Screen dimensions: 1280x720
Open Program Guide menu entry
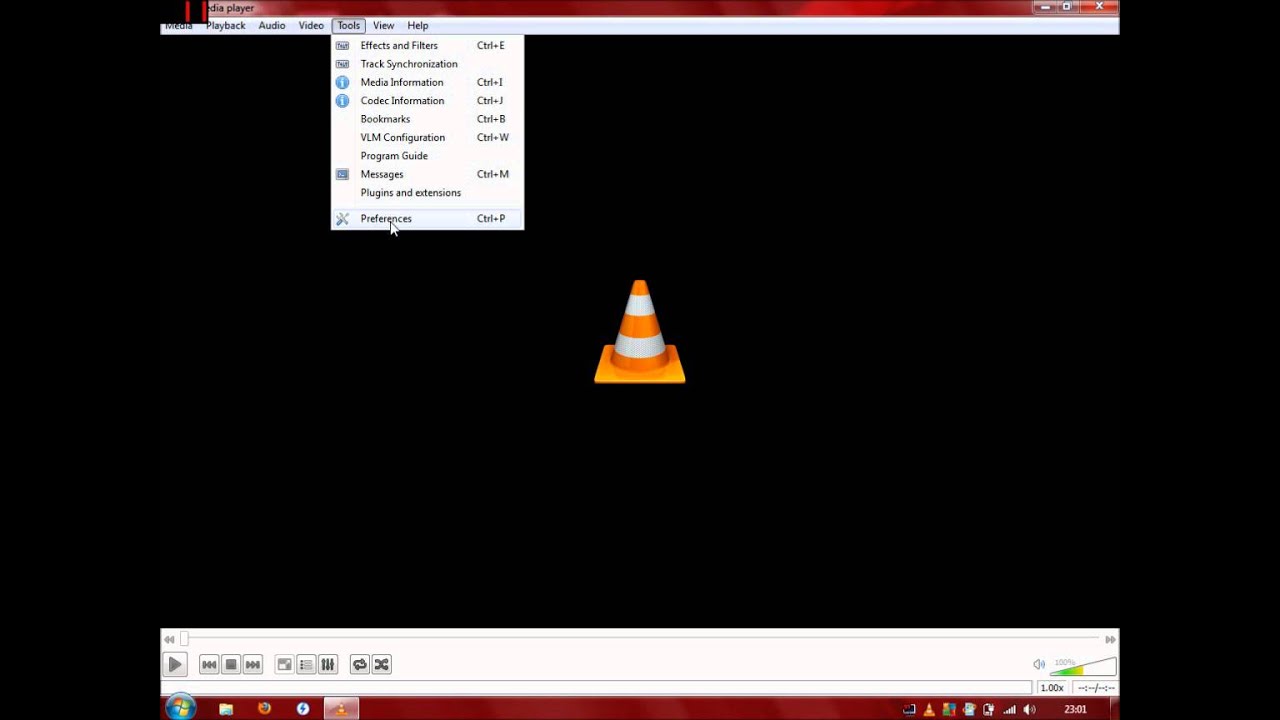click(x=427, y=156)
